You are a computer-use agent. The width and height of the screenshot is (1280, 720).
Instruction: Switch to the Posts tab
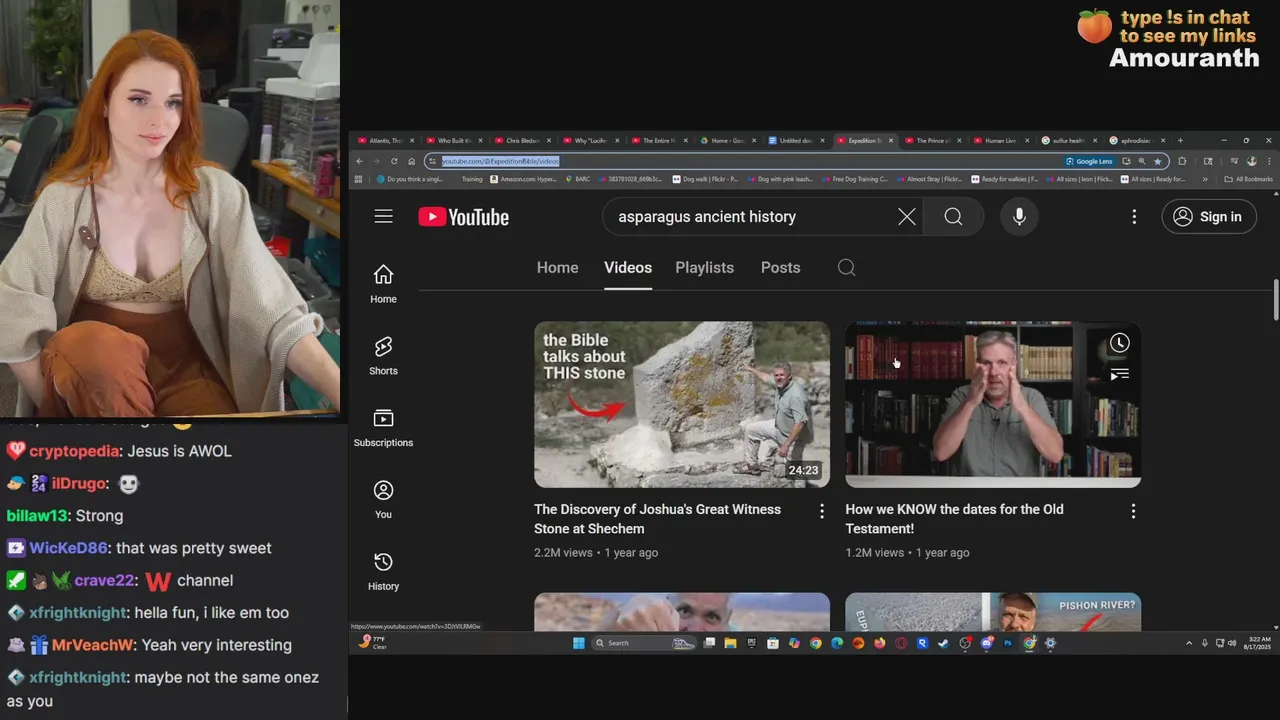pyautogui.click(x=780, y=267)
